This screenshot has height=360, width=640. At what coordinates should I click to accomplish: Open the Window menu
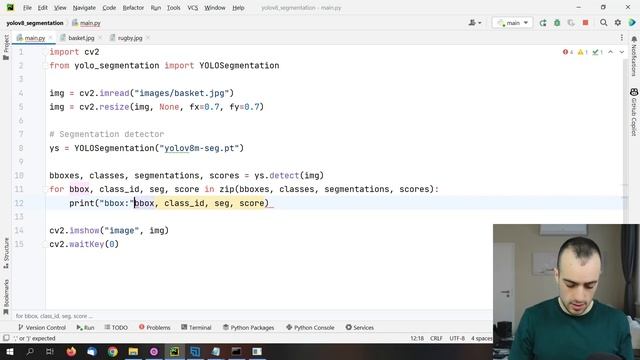pyautogui.click(x=215, y=8)
